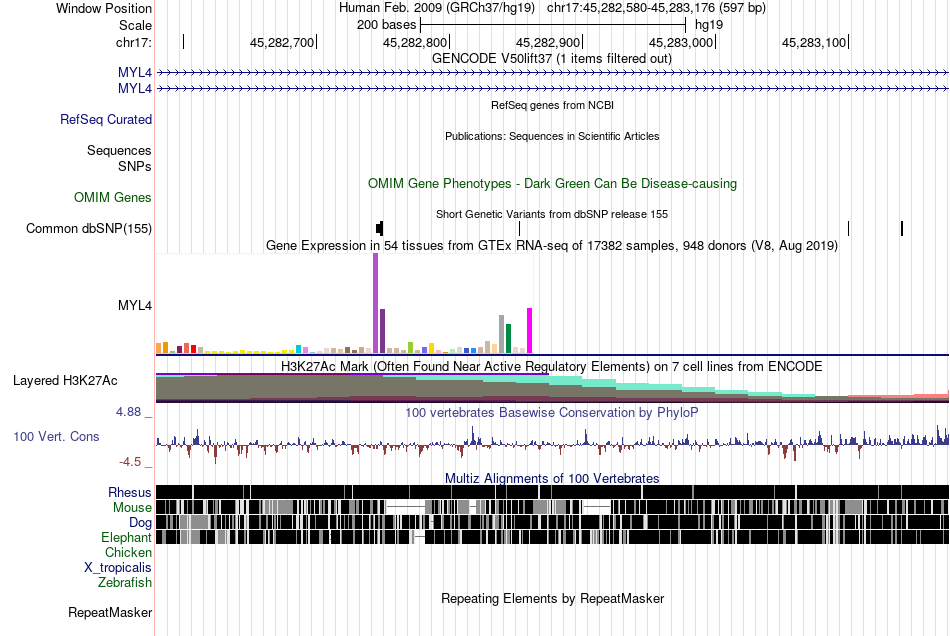Click the Basewise Conservation by PhyloP title
Viewport: 950px width, 636px height.
pos(552,412)
